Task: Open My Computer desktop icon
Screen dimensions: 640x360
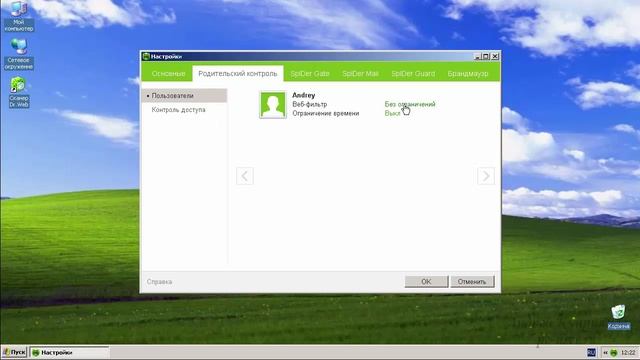Action: pos(19,16)
